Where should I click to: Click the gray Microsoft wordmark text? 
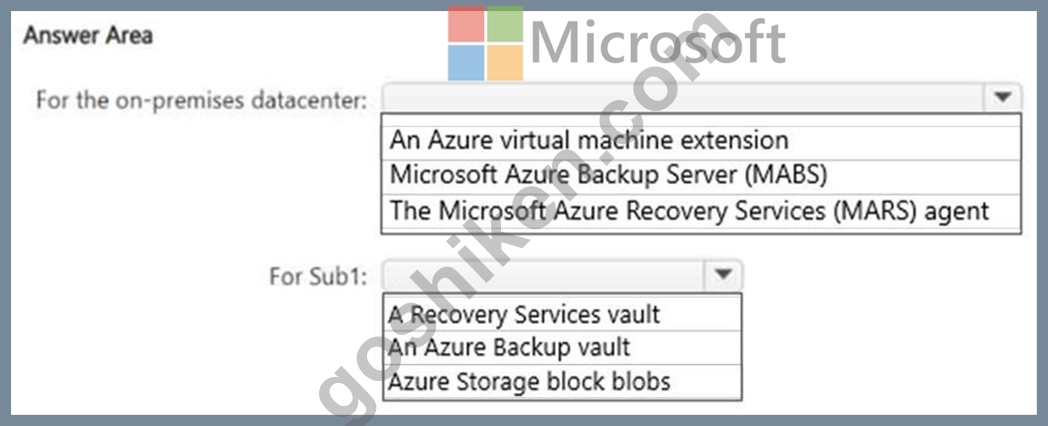pos(658,43)
